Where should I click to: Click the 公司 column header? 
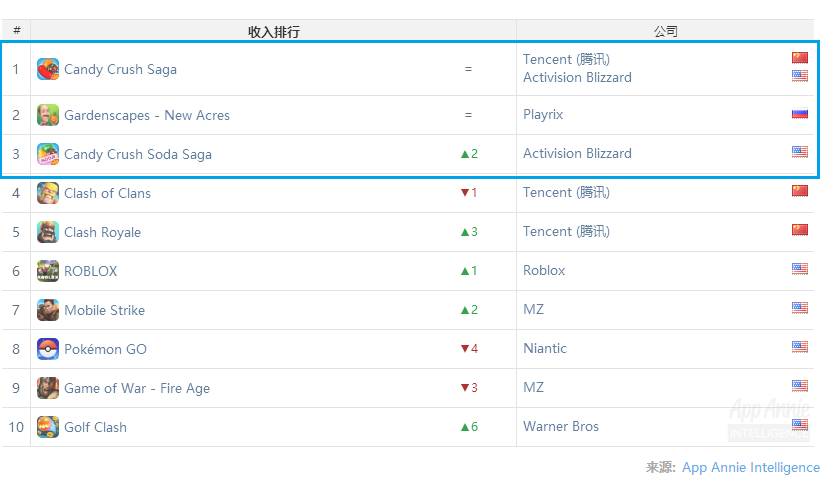coord(666,32)
